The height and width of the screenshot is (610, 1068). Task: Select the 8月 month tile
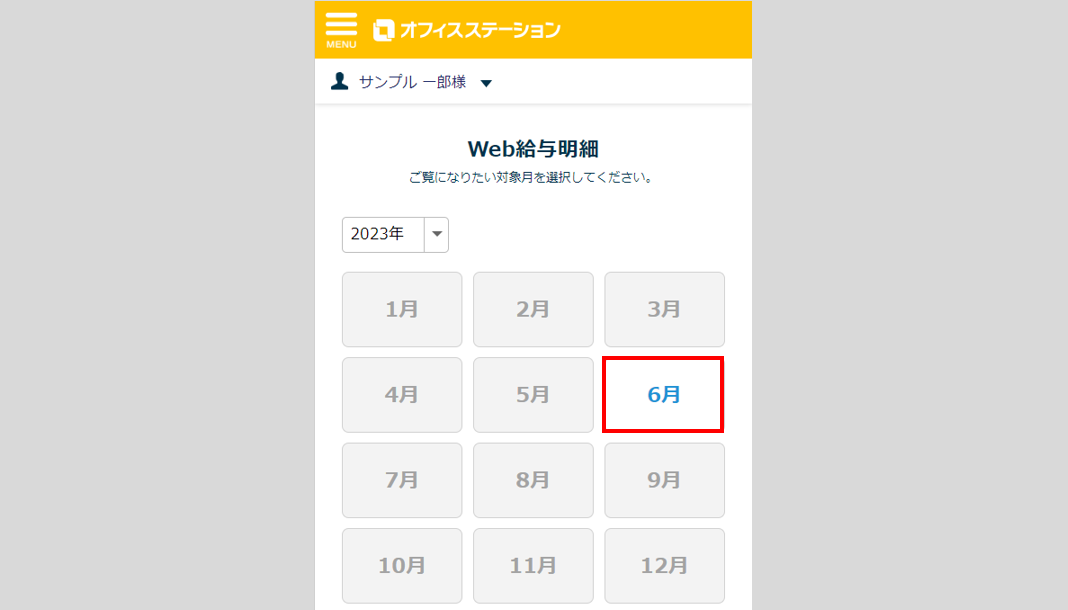(533, 480)
